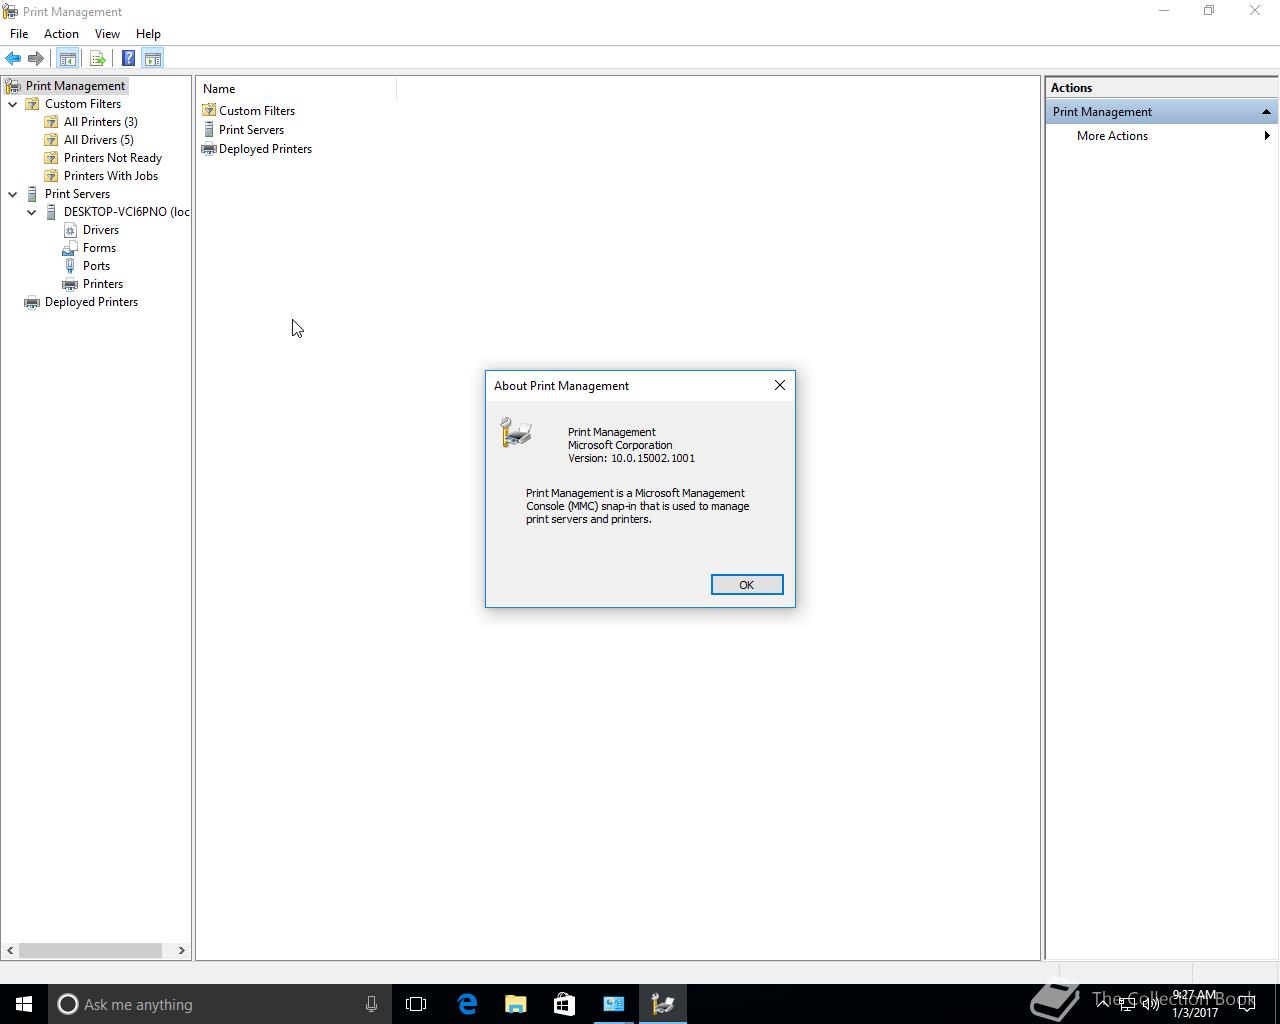This screenshot has width=1280, height=1024.
Task: Click the Cortana Ask me anything box
Action: [x=220, y=1004]
